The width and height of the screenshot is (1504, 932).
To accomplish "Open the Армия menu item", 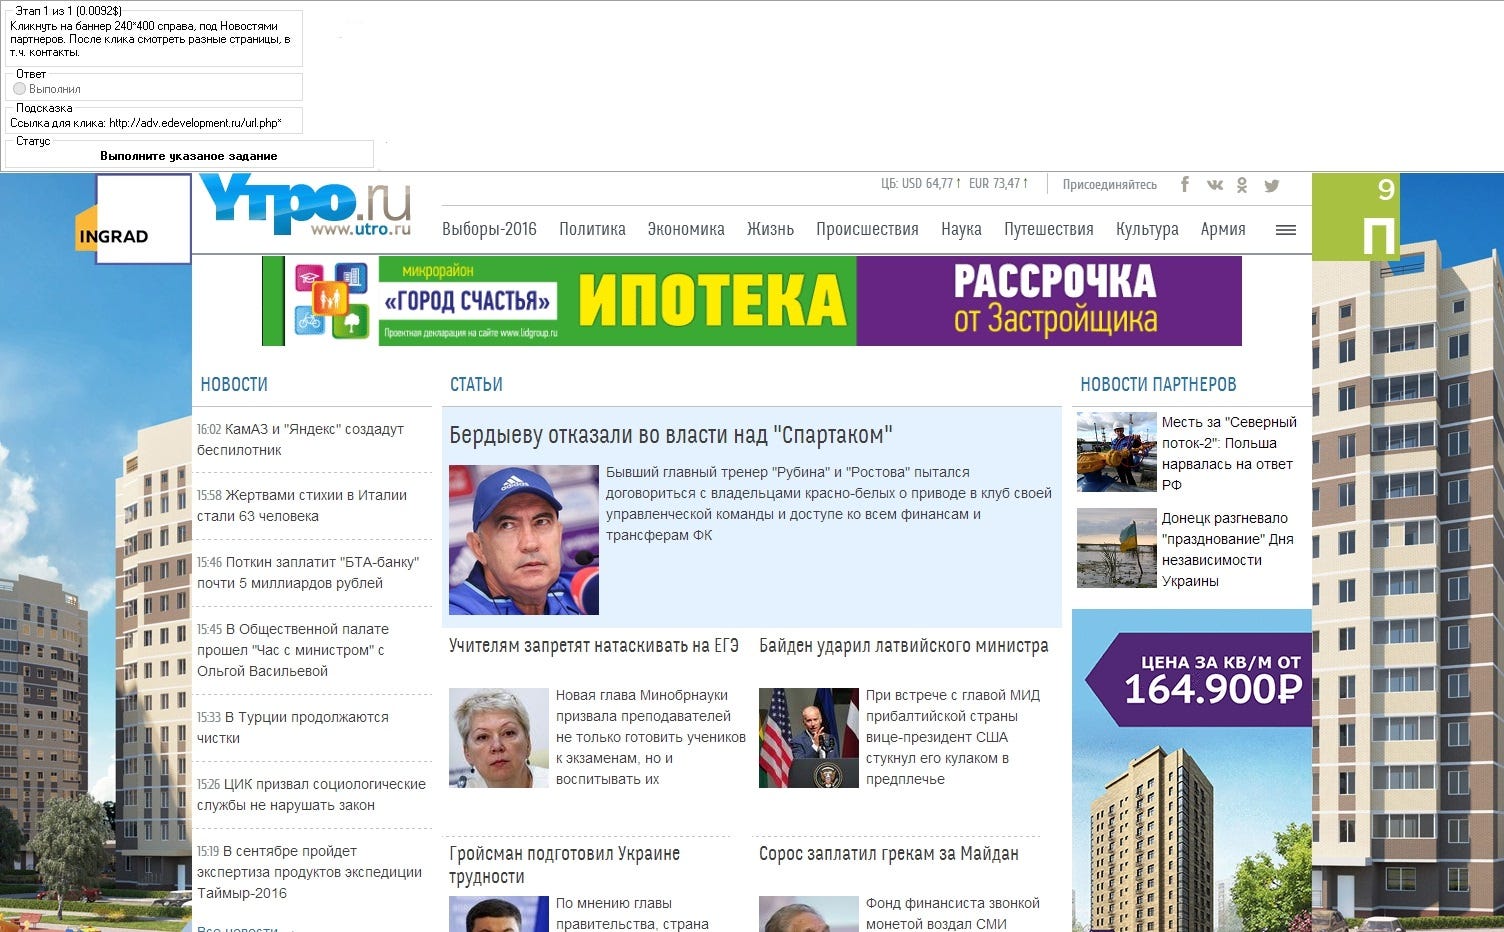I will pyautogui.click(x=1223, y=229).
